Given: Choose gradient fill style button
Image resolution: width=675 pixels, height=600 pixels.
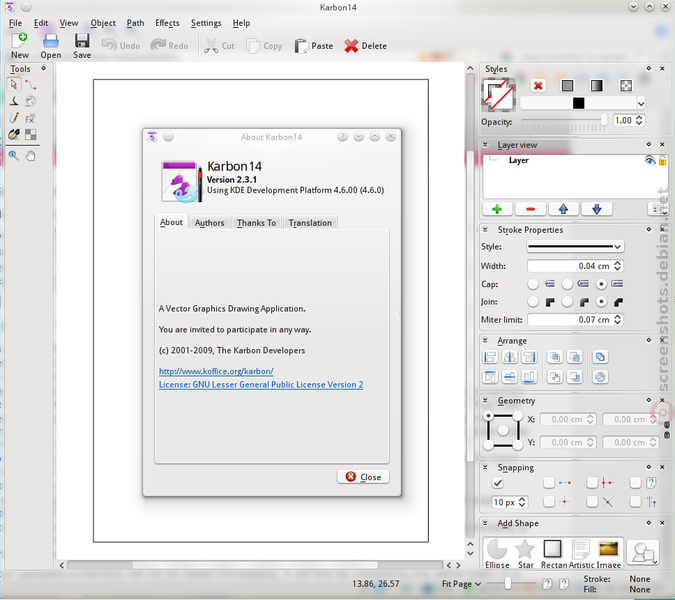Looking at the screenshot, I should click(597, 86).
